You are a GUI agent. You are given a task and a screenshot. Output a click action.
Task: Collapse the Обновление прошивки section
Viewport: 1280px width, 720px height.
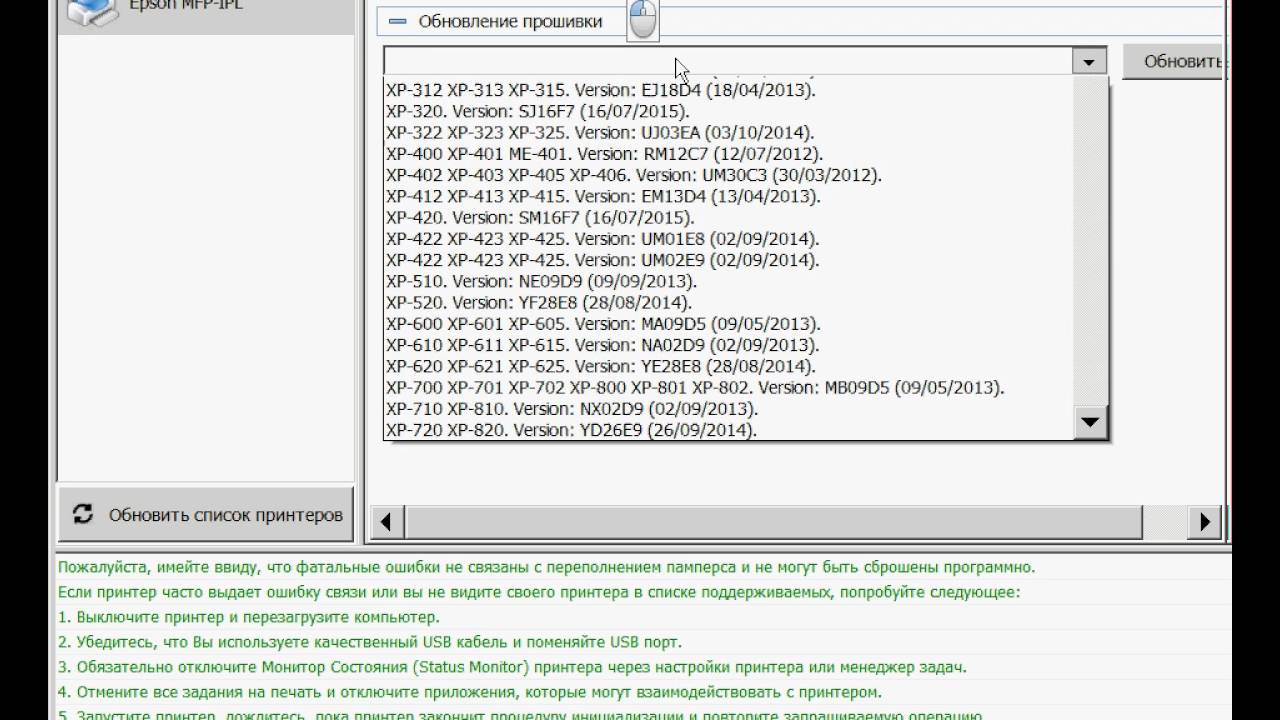pyautogui.click(x=398, y=21)
